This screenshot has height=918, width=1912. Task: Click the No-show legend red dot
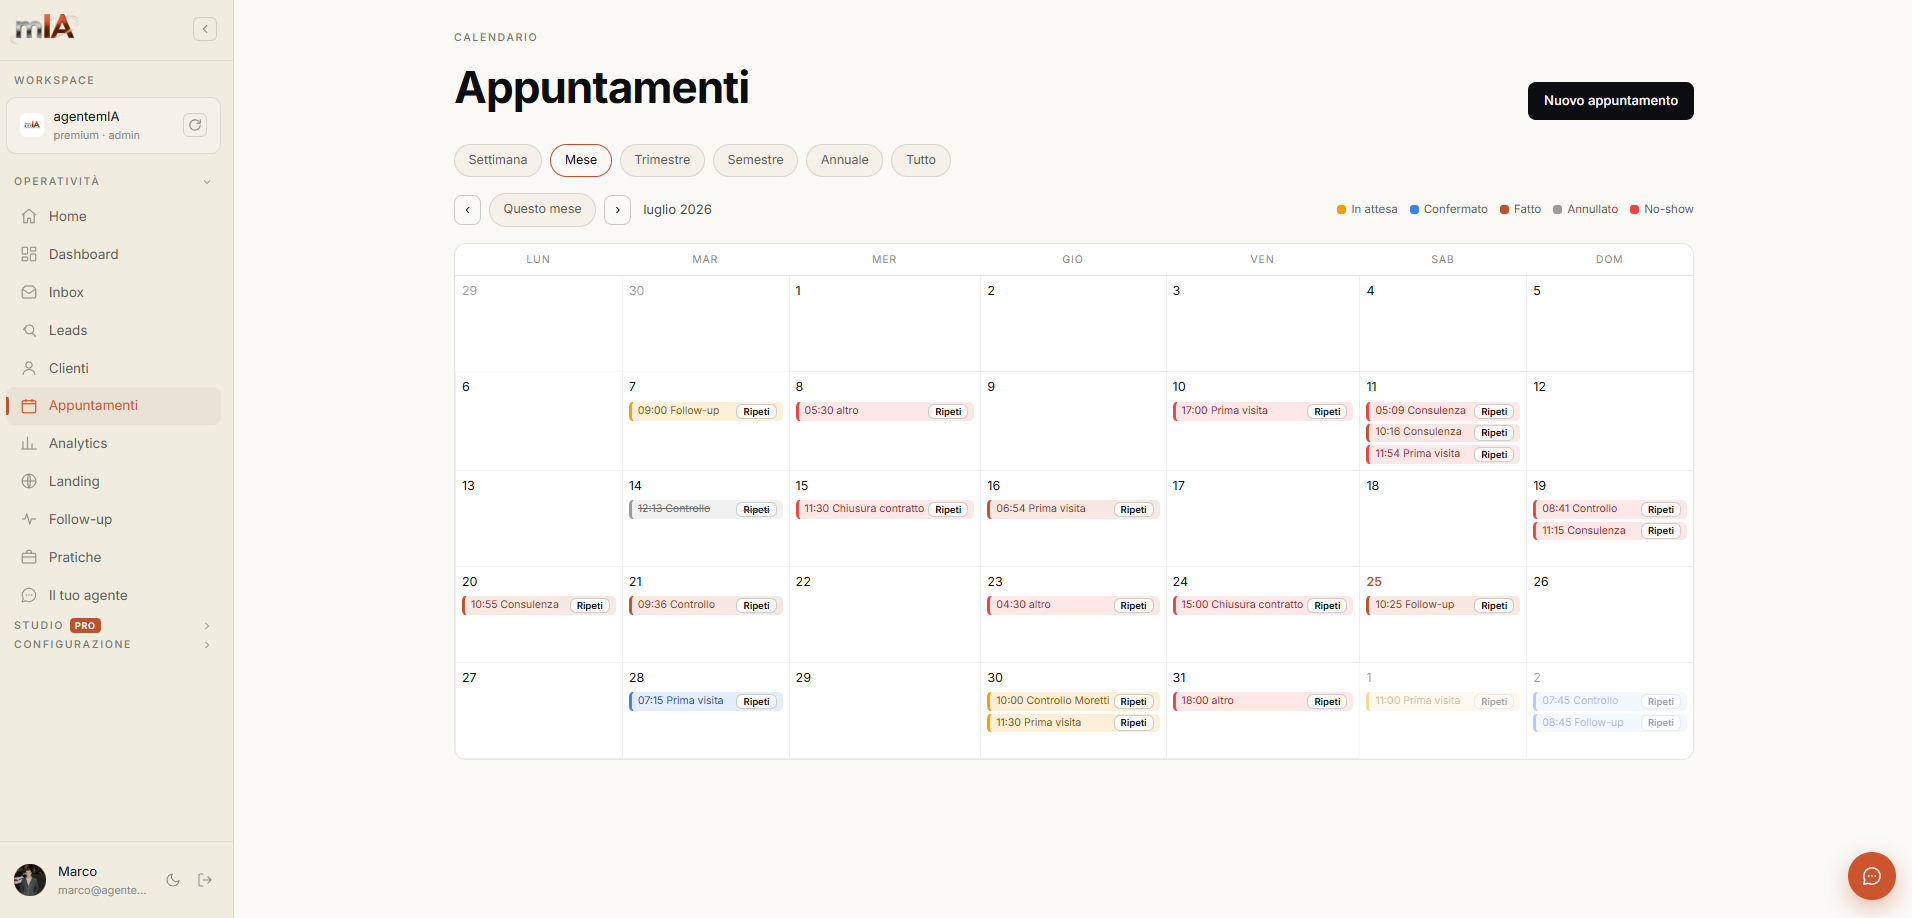pos(1634,210)
